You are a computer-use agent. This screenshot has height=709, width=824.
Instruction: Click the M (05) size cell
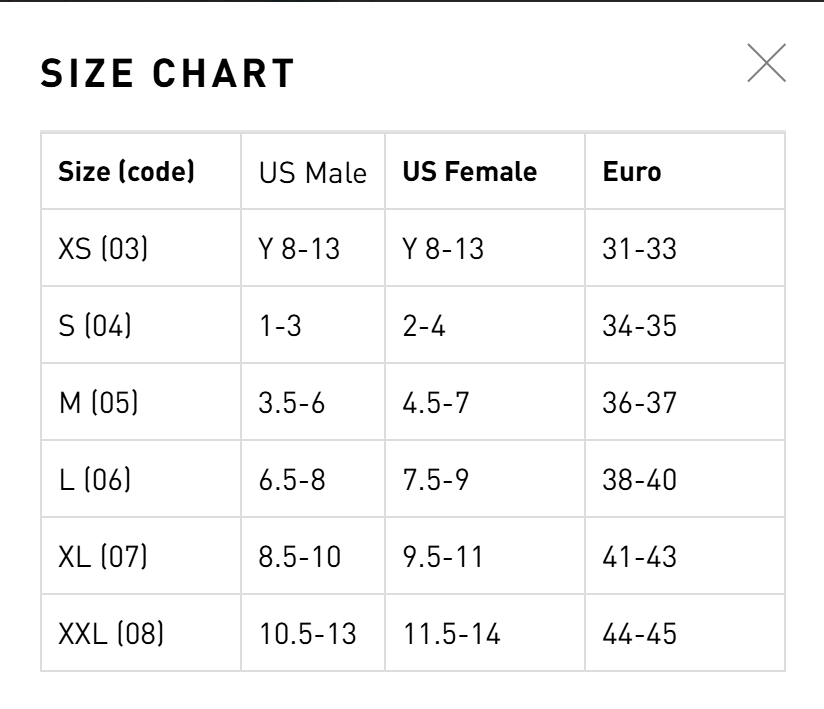tap(98, 403)
